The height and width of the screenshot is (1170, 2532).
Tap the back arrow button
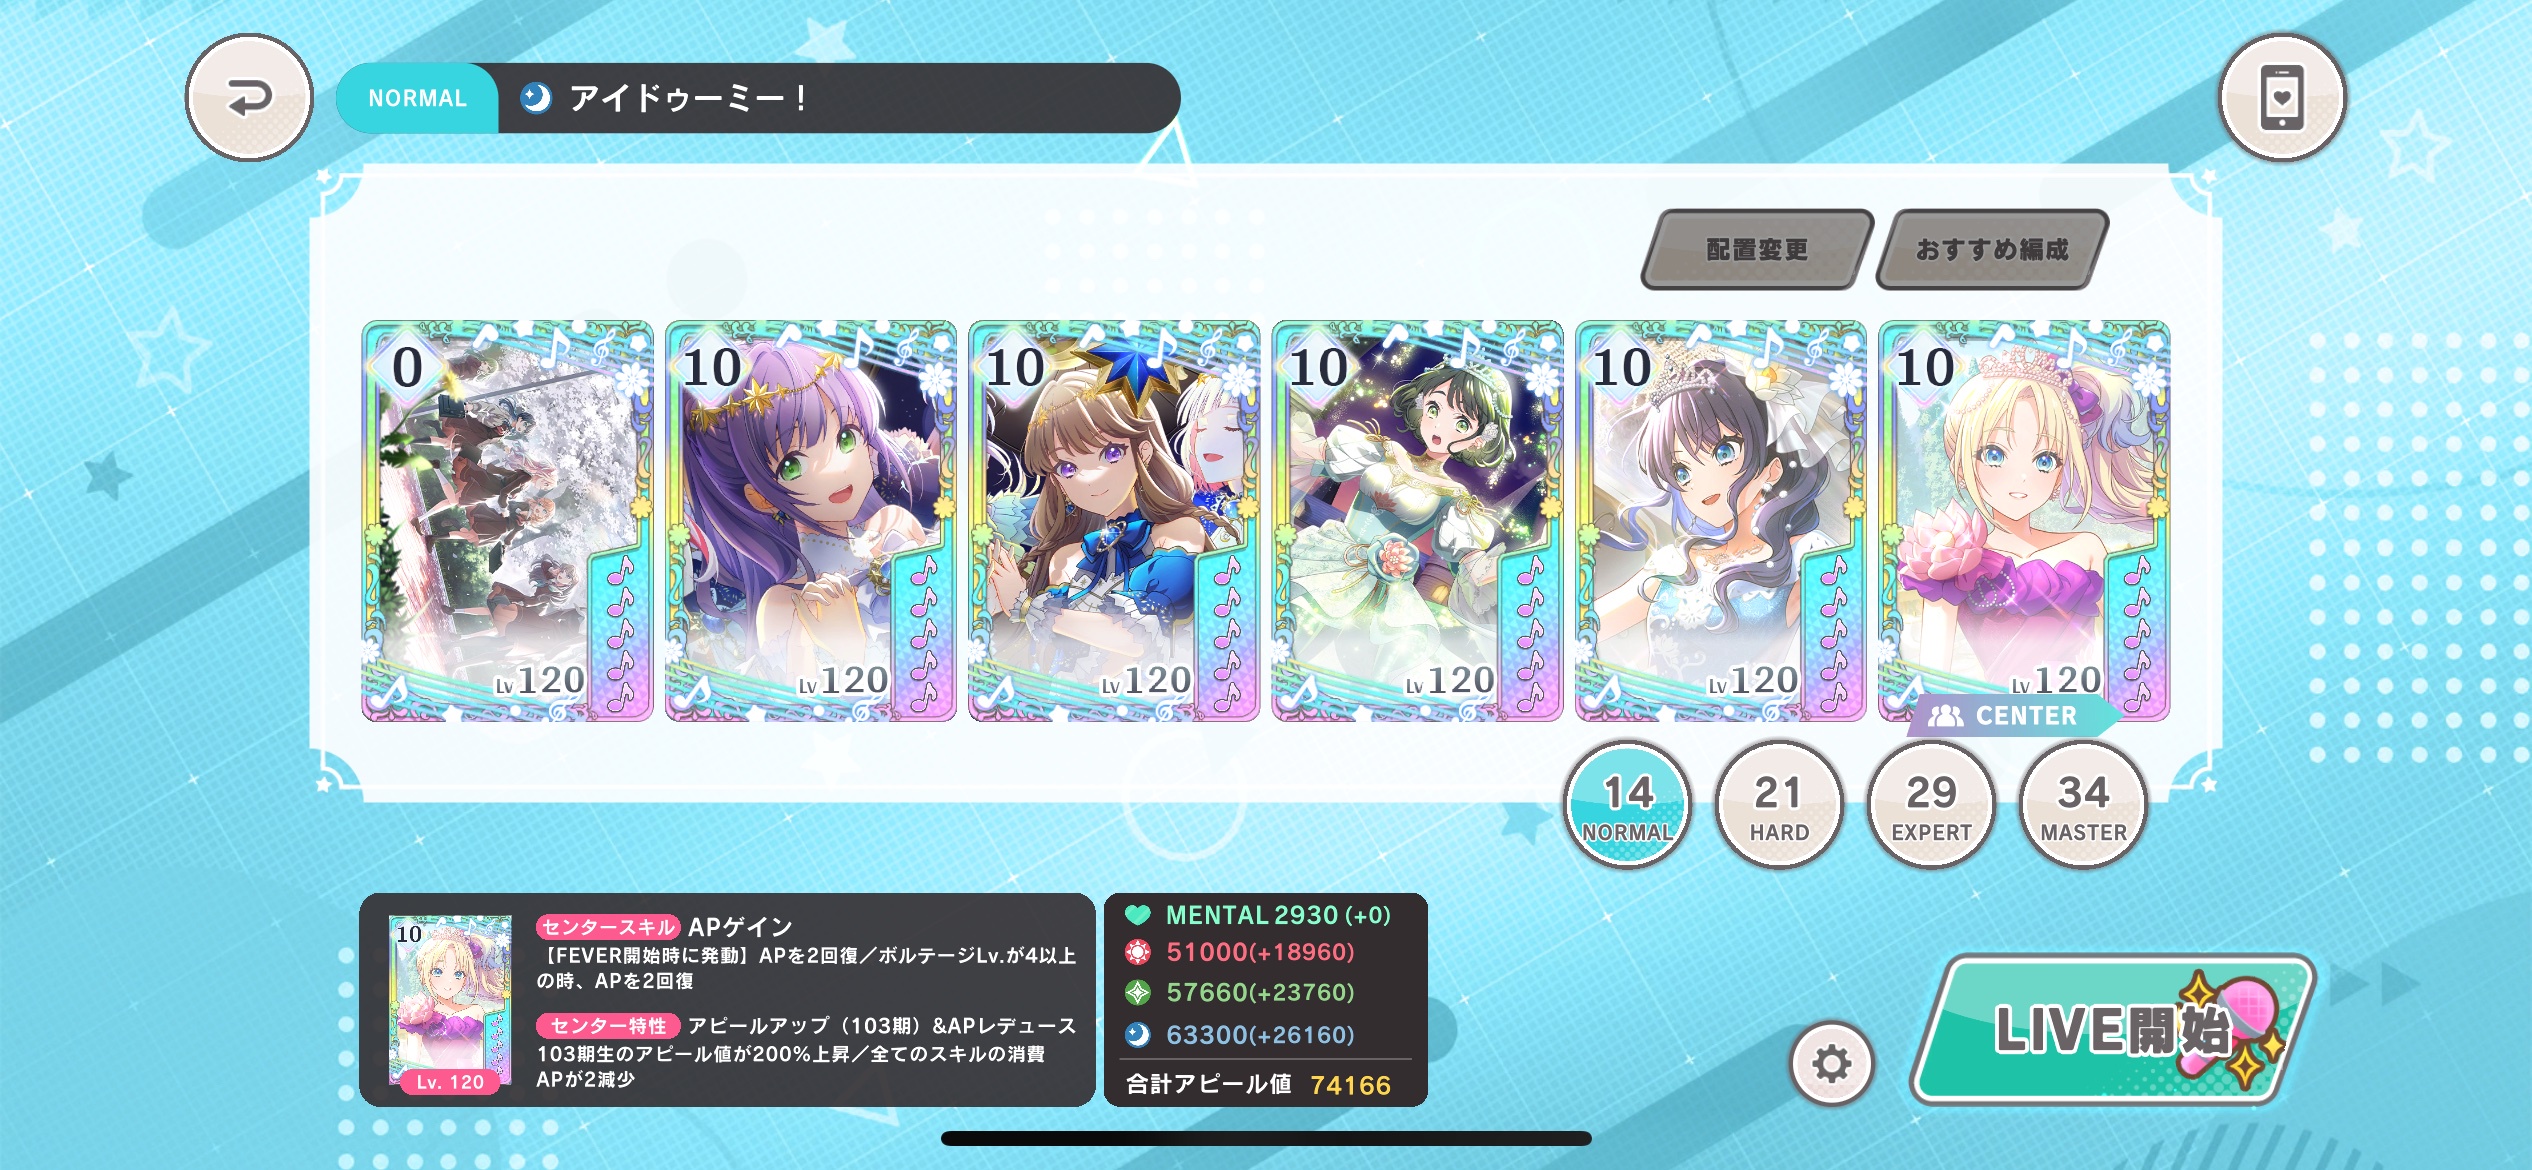click(x=249, y=98)
